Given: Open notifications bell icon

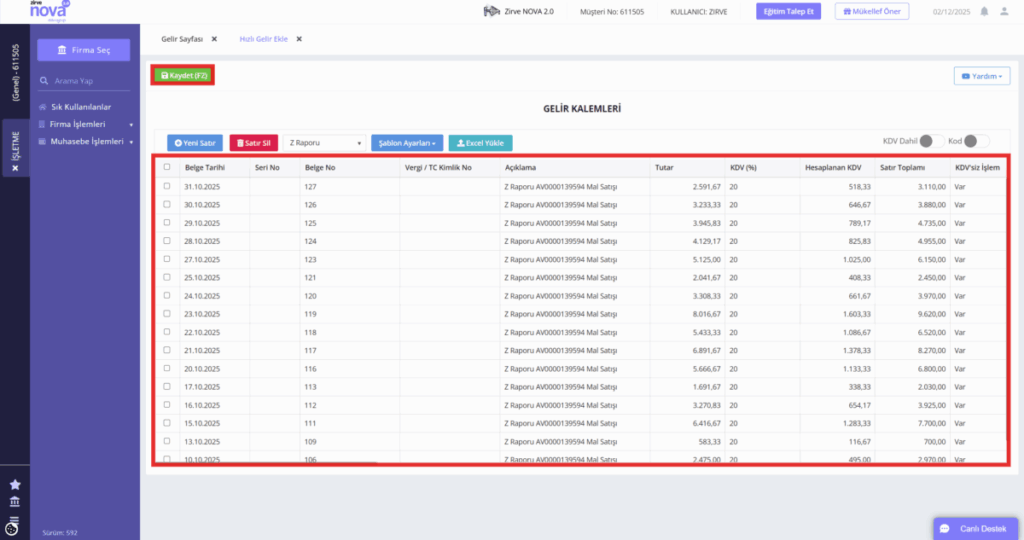Looking at the screenshot, I should (984, 12).
